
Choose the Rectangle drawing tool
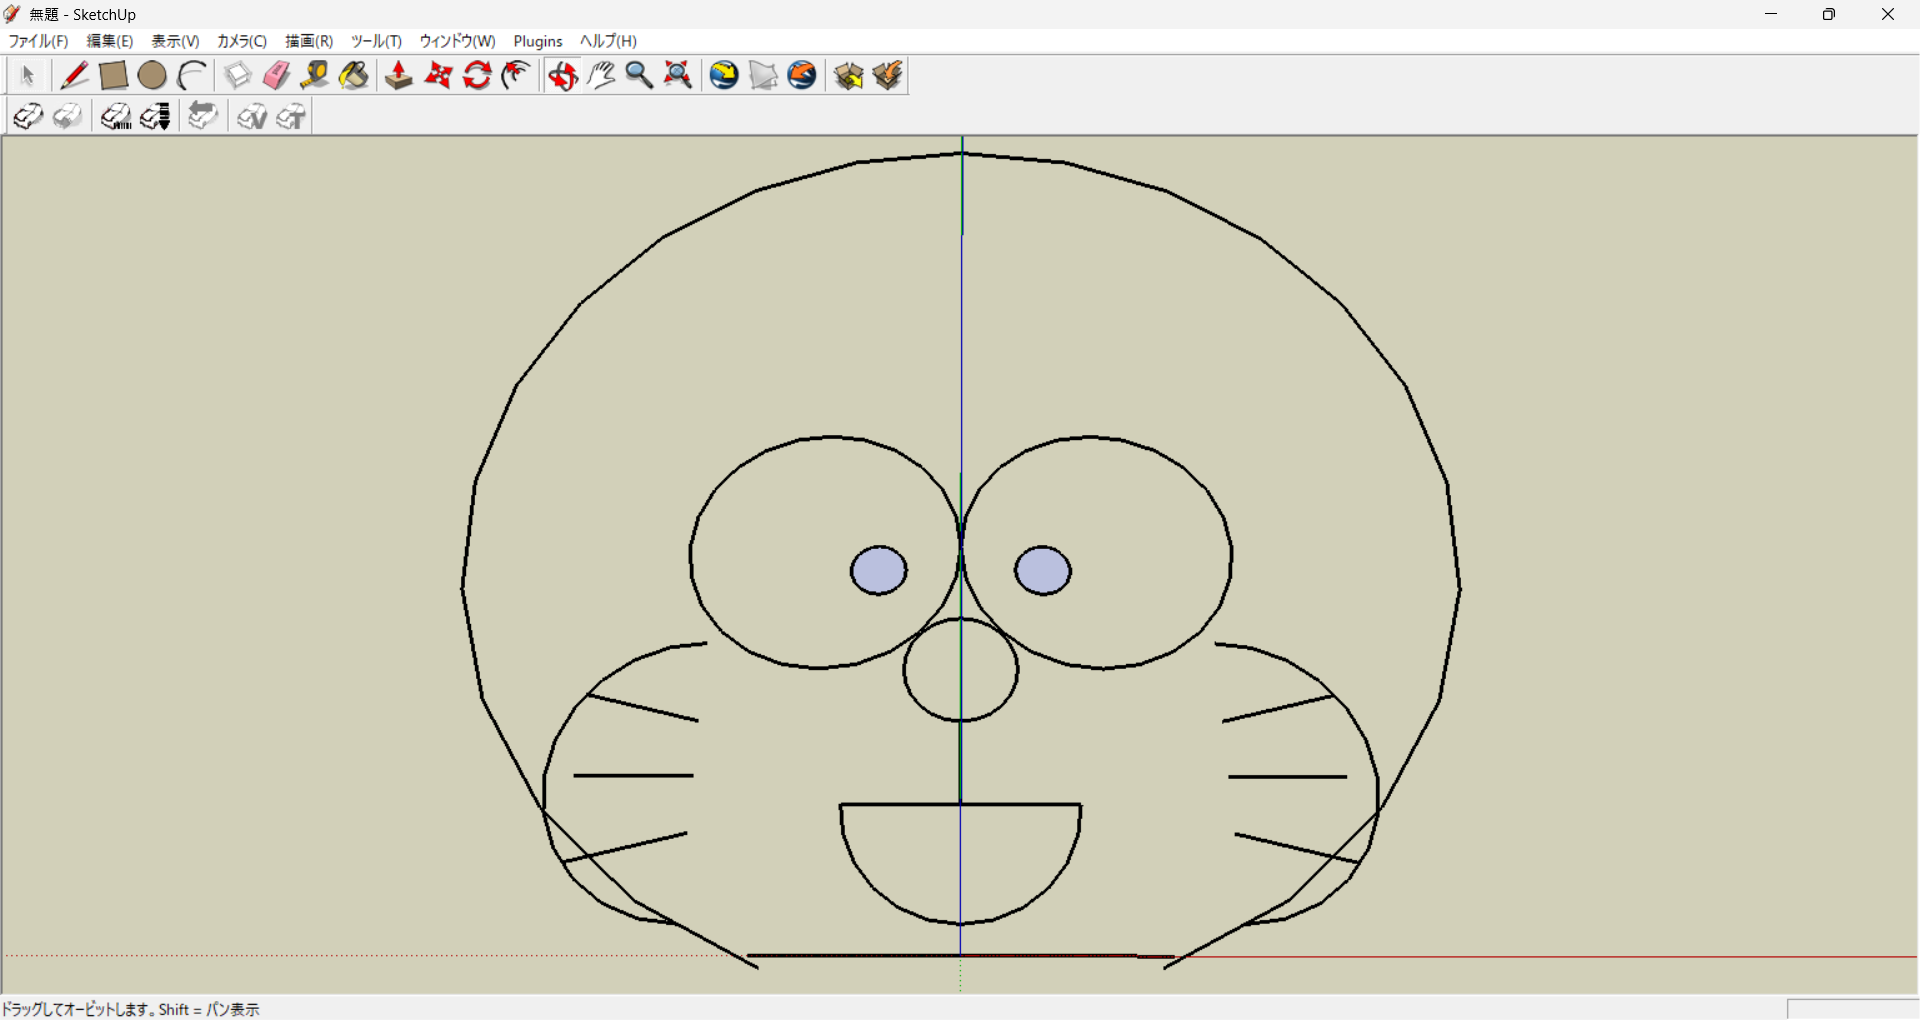tap(113, 75)
